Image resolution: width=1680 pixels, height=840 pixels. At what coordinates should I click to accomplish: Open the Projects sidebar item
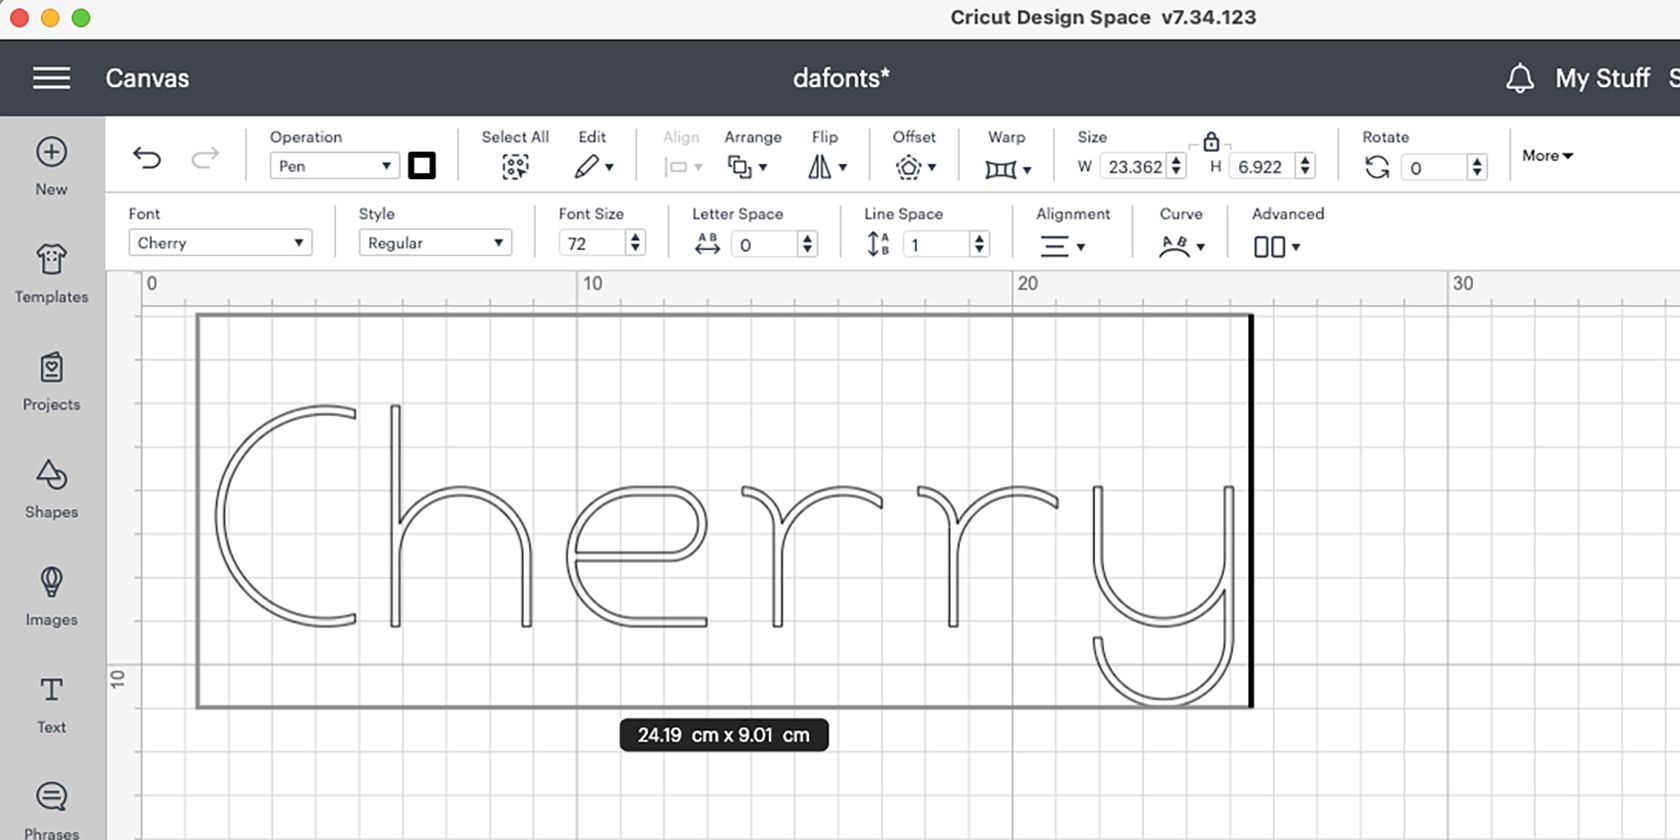tap(51, 382)
